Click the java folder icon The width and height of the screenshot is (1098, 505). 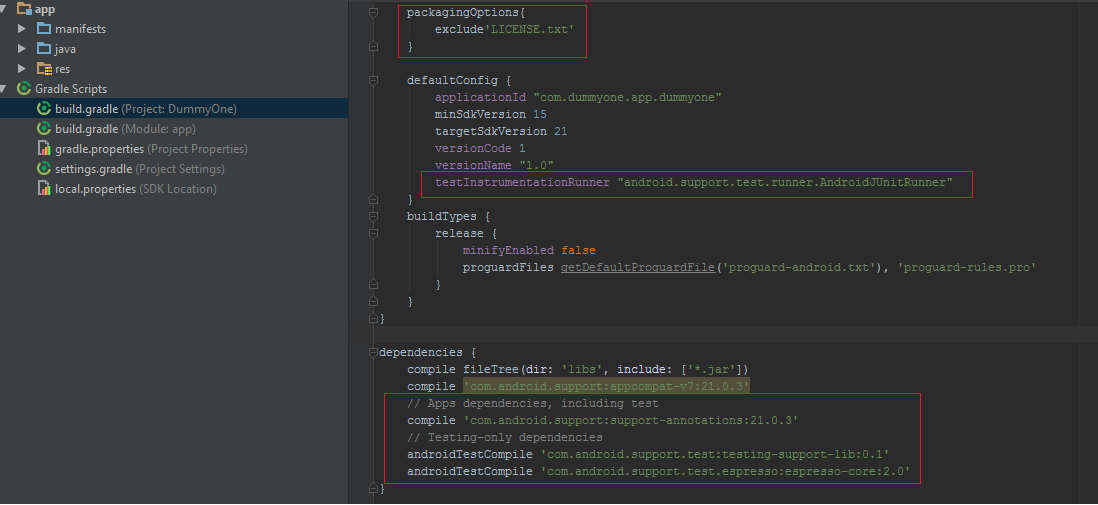tap(44, 49)
